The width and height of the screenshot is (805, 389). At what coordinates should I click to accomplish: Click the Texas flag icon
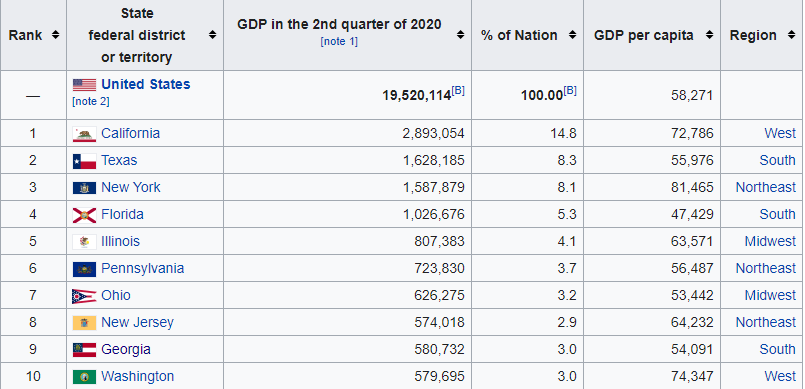click(84, 161)
